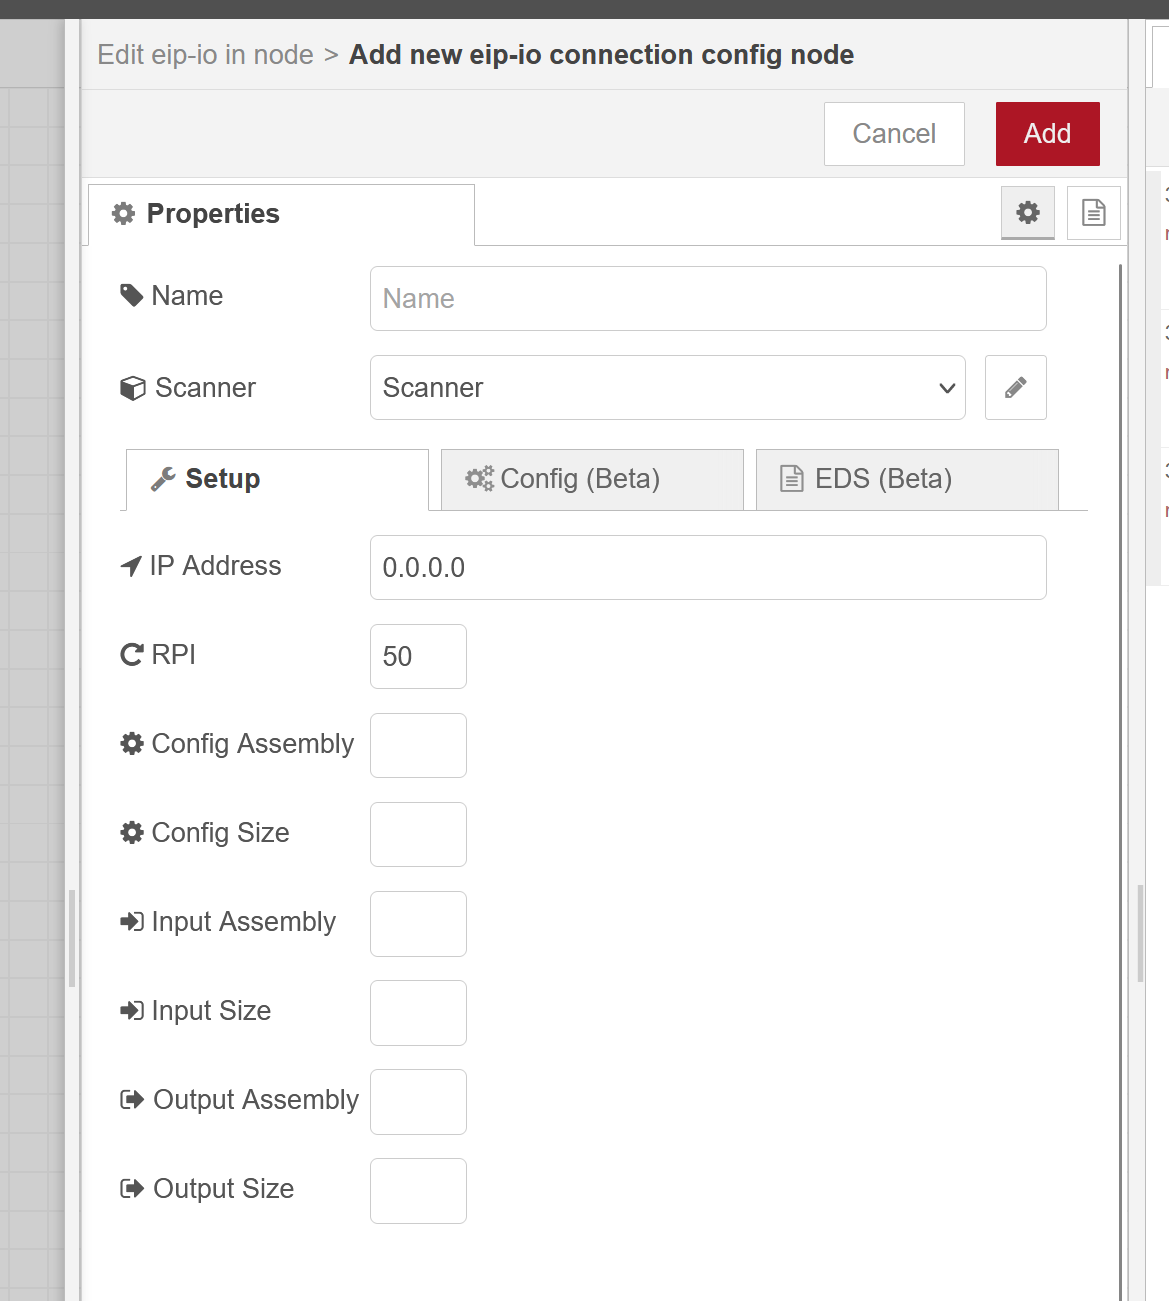Screen dimensions: 1169x1301
Task: Cancel the new connection config
Action: click(x=894, y=134)
